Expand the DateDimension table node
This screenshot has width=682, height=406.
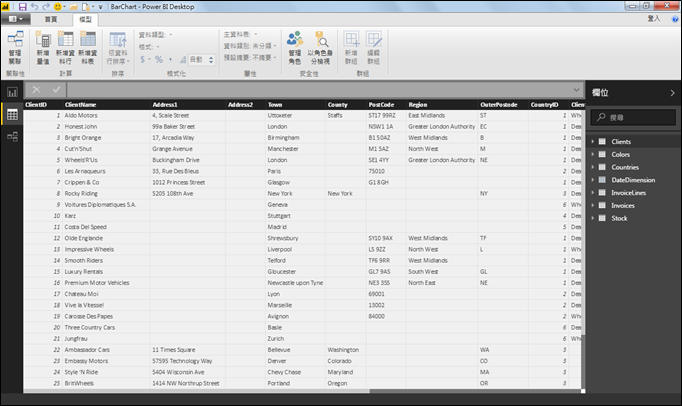tap(593, 179)
